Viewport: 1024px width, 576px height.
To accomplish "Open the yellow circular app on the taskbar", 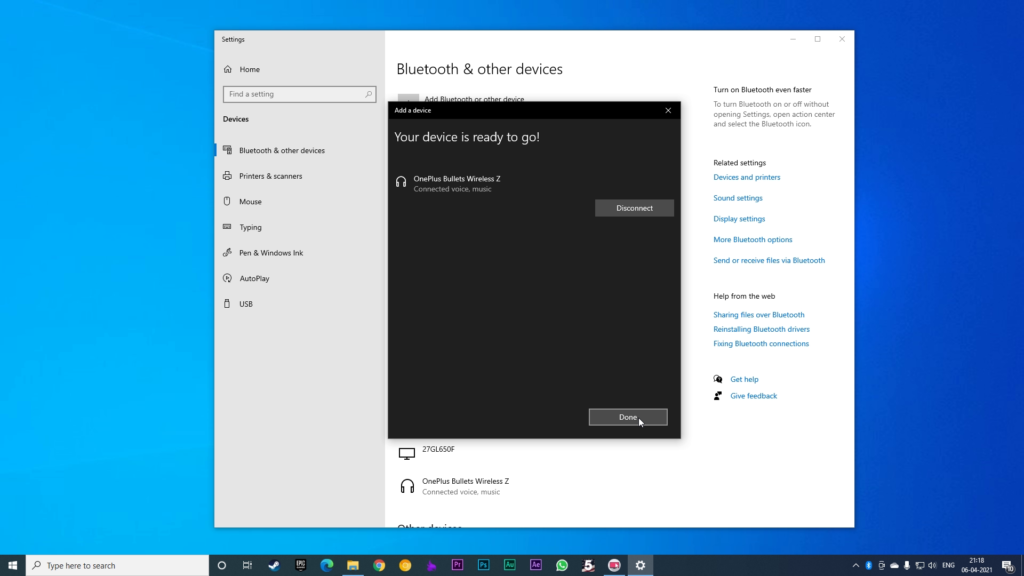I will [x=405, y=565].
